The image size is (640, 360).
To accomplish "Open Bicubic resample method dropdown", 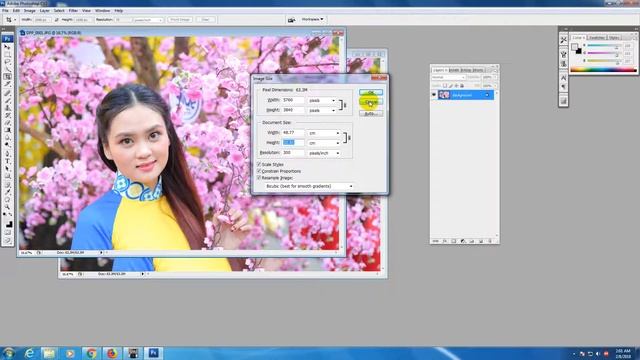I will pyautogui.click(x=309, y=186).
